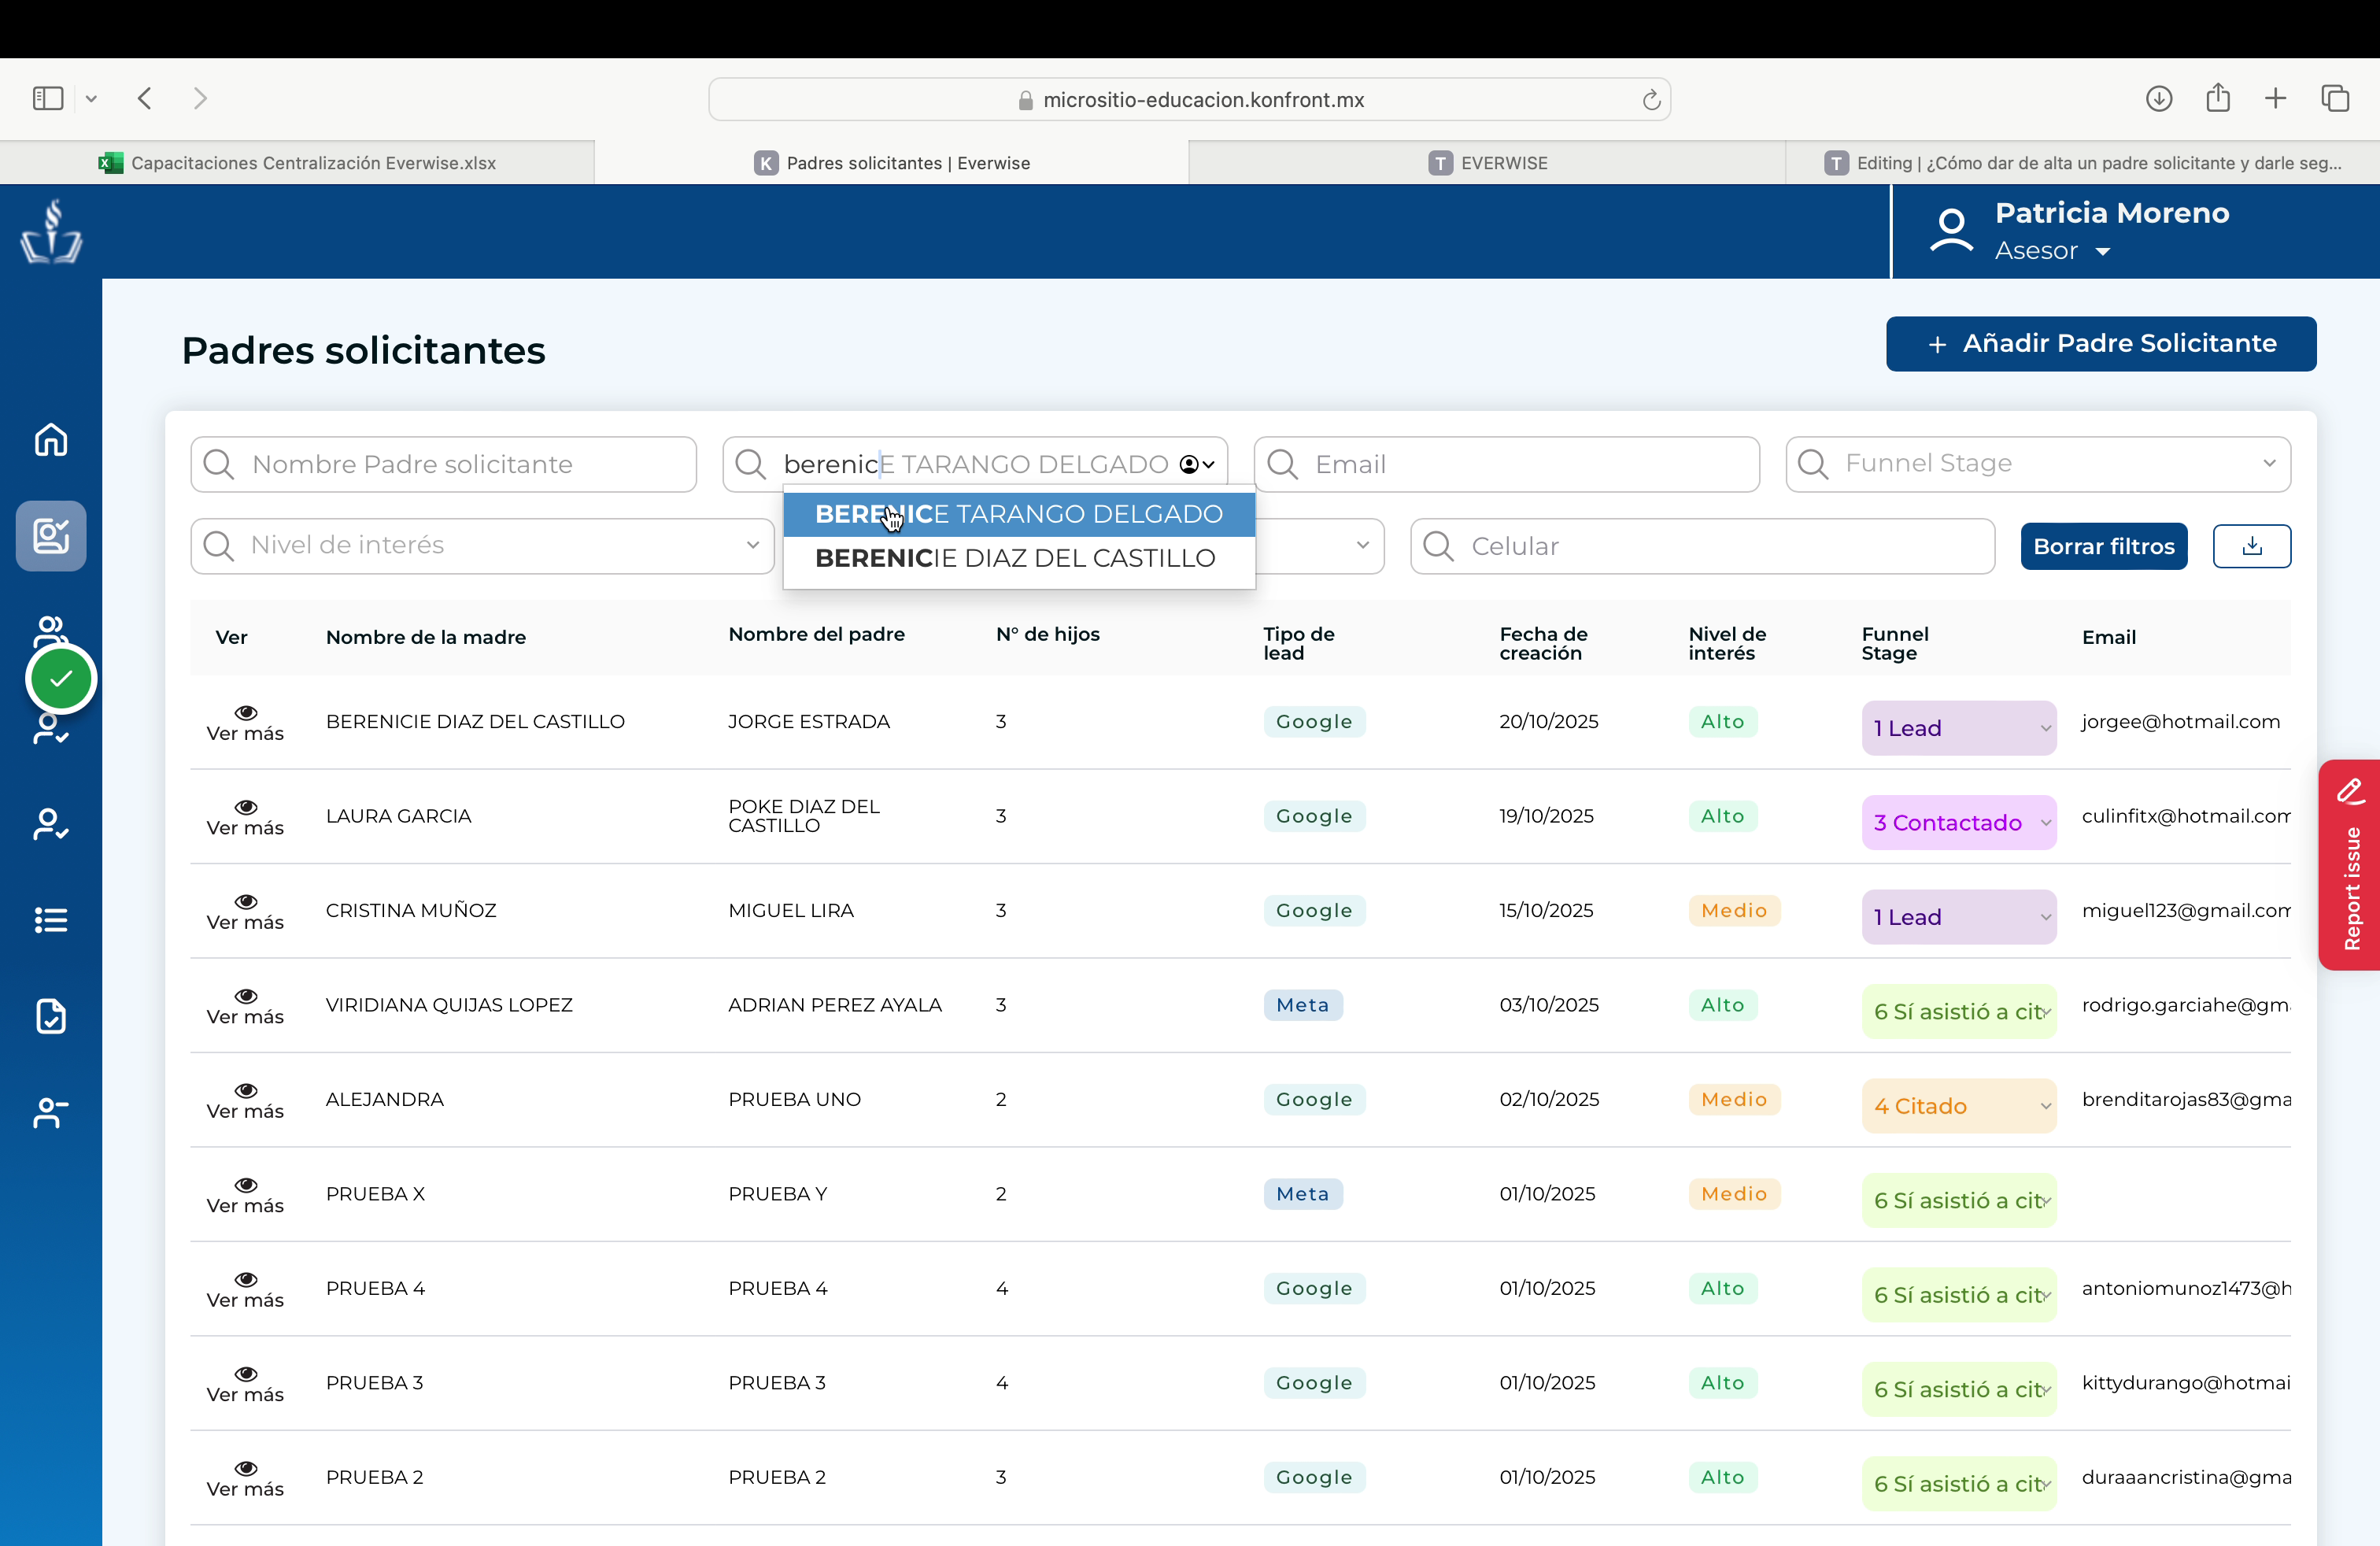Show Safari tab overview

[2335, 98]
